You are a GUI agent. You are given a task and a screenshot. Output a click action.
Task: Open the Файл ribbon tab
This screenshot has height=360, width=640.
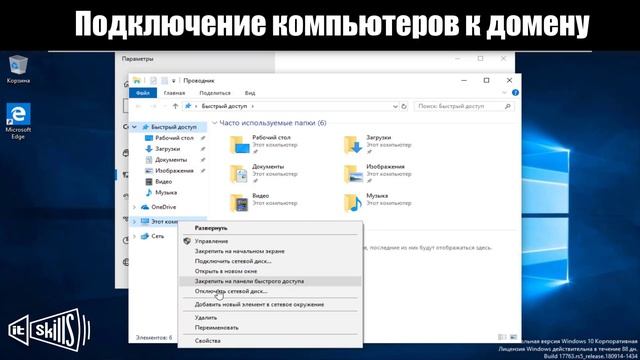[143, 93]
